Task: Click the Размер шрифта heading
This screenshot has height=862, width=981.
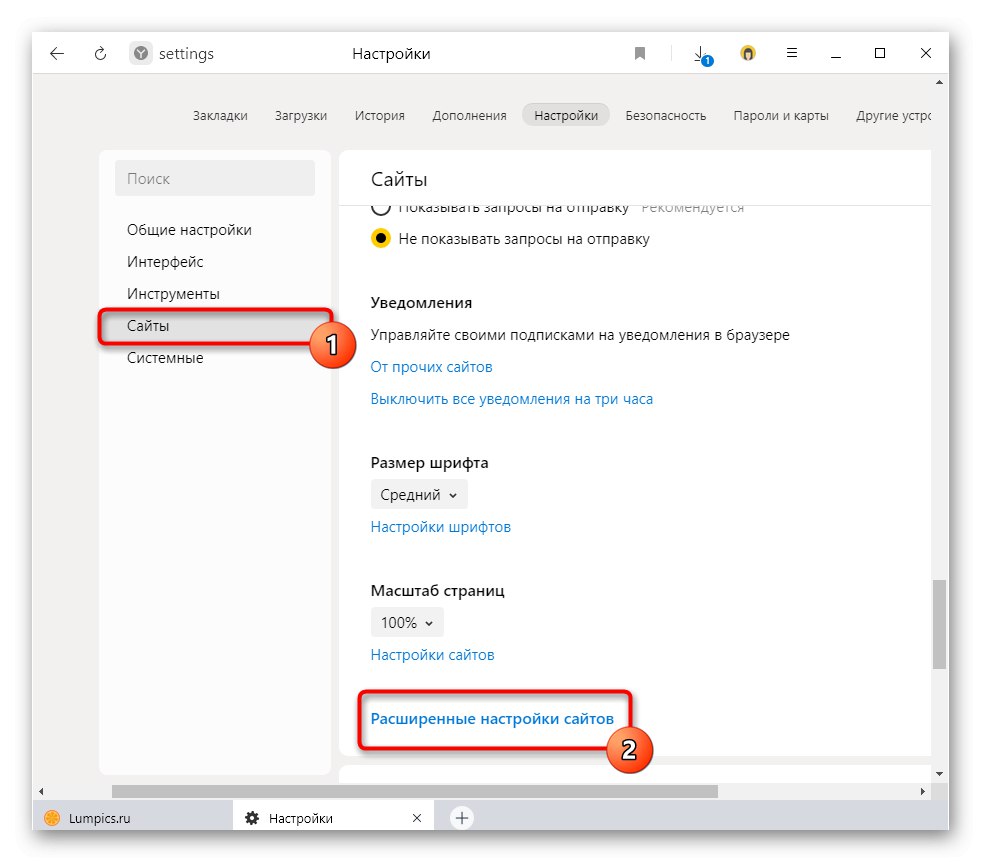Action: pos(429,463)
